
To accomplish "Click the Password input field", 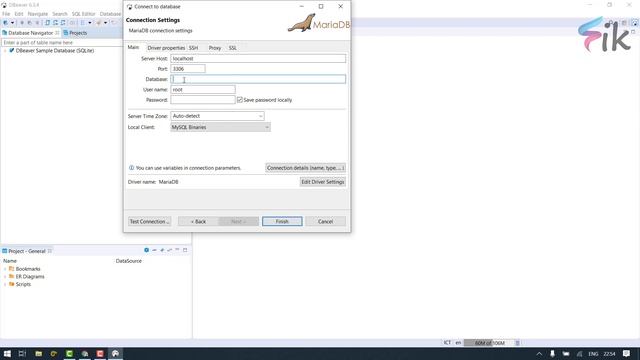I will [x=203, y=100].
